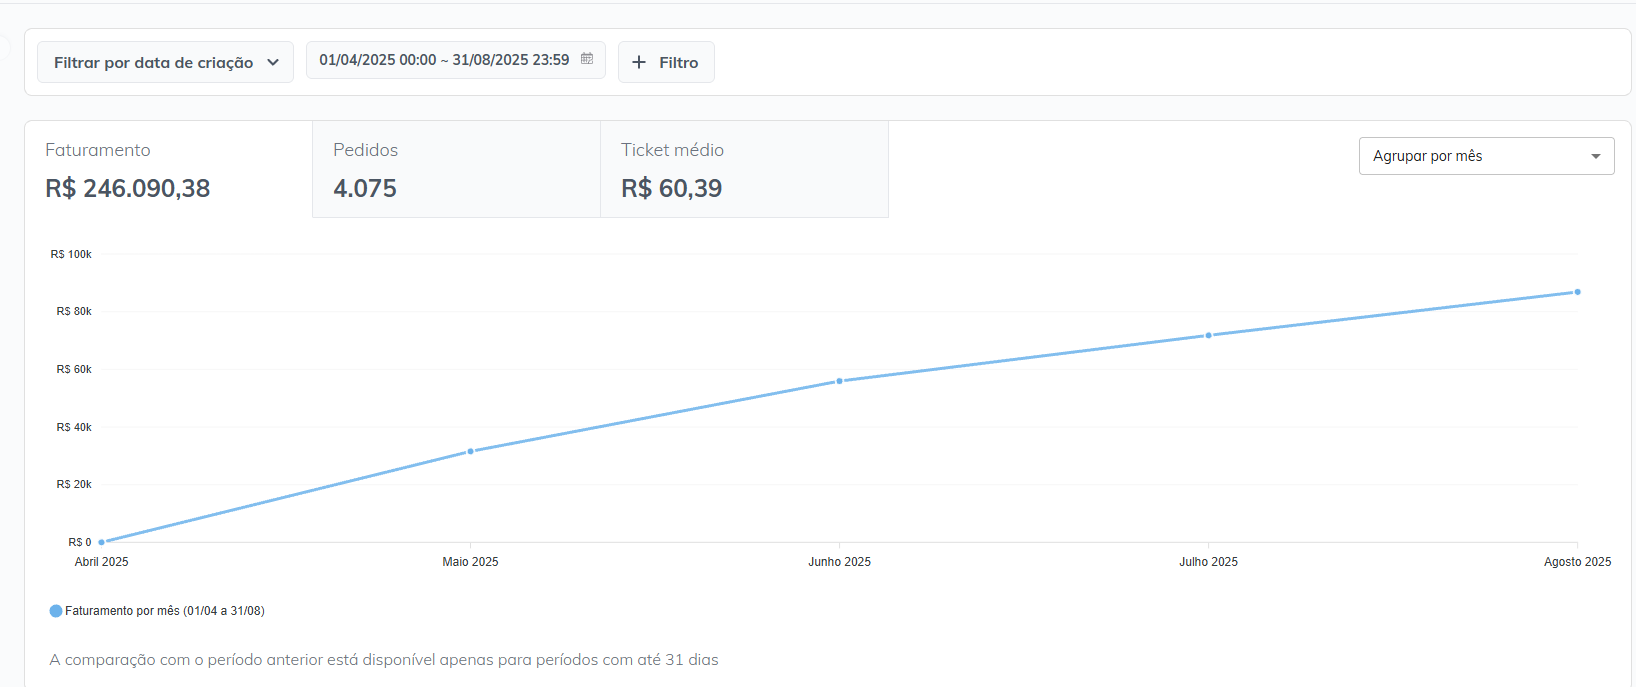Image resolution: width=1636 pixels, height=687 pixels.
Task: Click the "Abril 2025" x-axis label
Action: pyautogui.click(x=102, y=562)
